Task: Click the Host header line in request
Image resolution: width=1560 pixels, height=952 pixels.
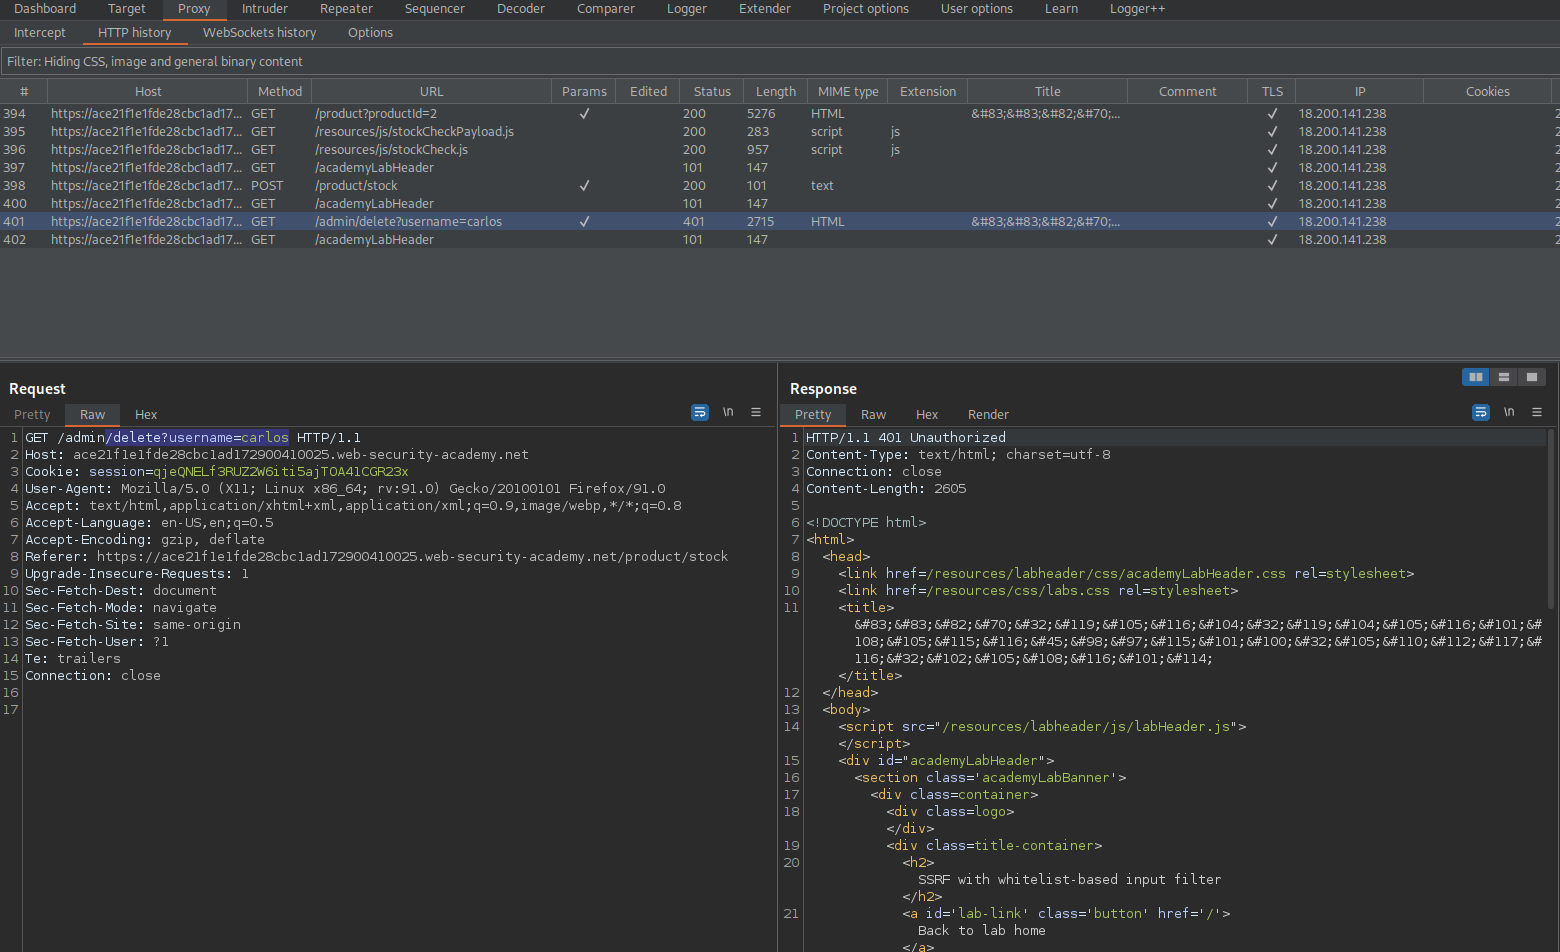Action: (277, 455)
